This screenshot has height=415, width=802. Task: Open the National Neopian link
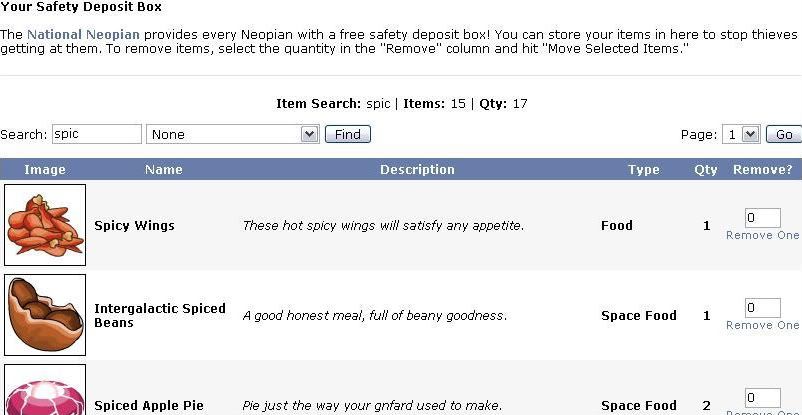point(83,35)
